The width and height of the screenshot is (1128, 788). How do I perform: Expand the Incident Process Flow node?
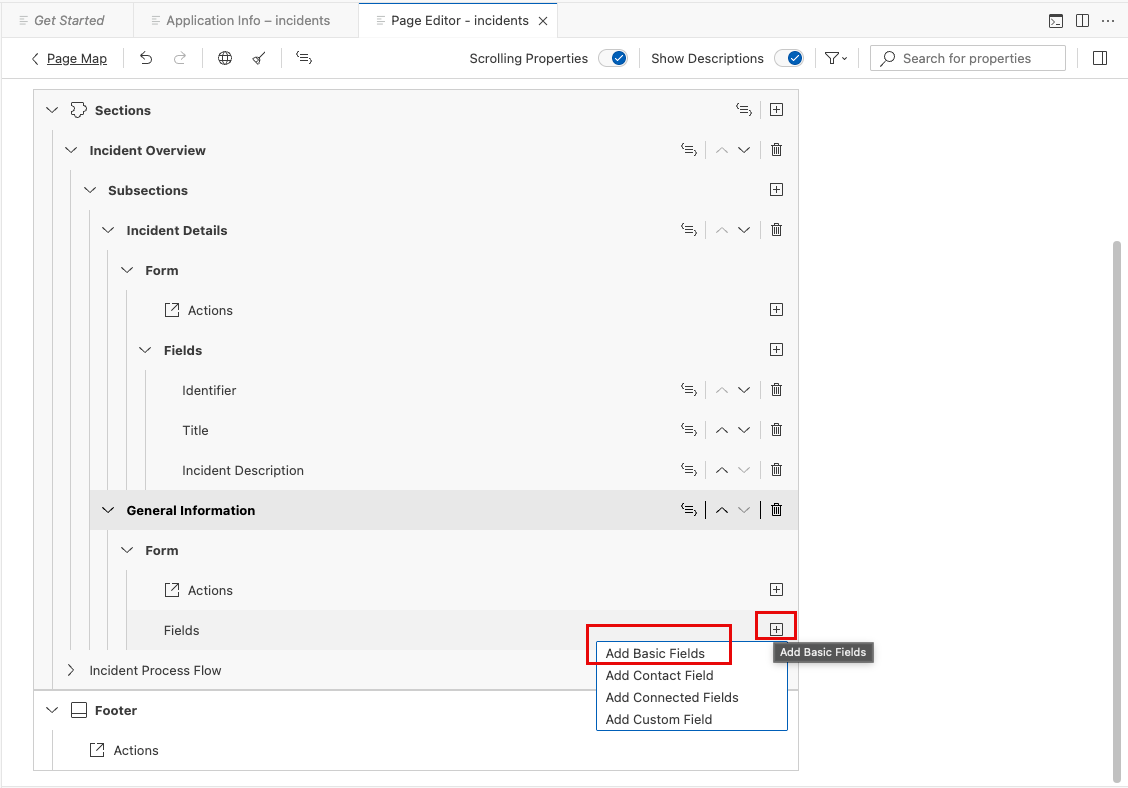click(70, 670)
